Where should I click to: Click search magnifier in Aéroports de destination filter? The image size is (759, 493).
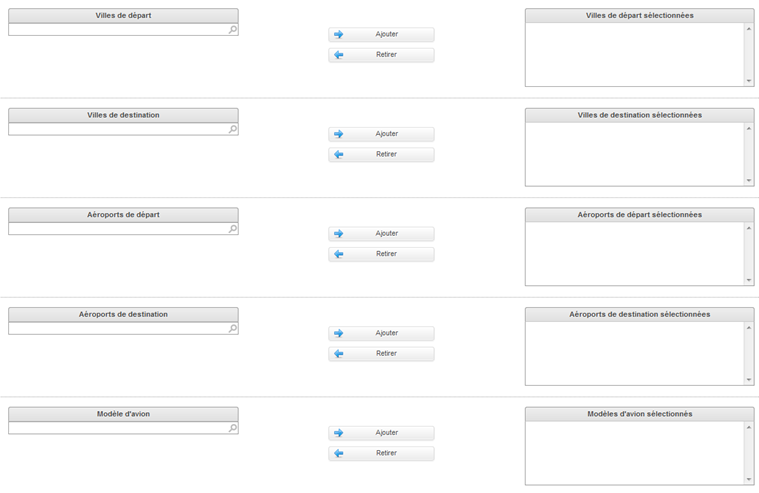[x=233, y=328]
